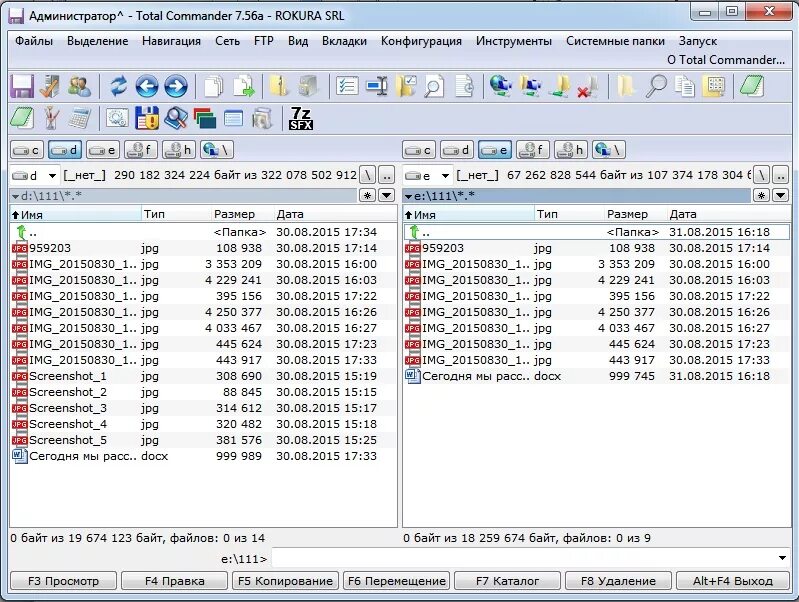Select drive h in left panel drive bar
Viewport: 799px width, 602px height.
(178, 150)
